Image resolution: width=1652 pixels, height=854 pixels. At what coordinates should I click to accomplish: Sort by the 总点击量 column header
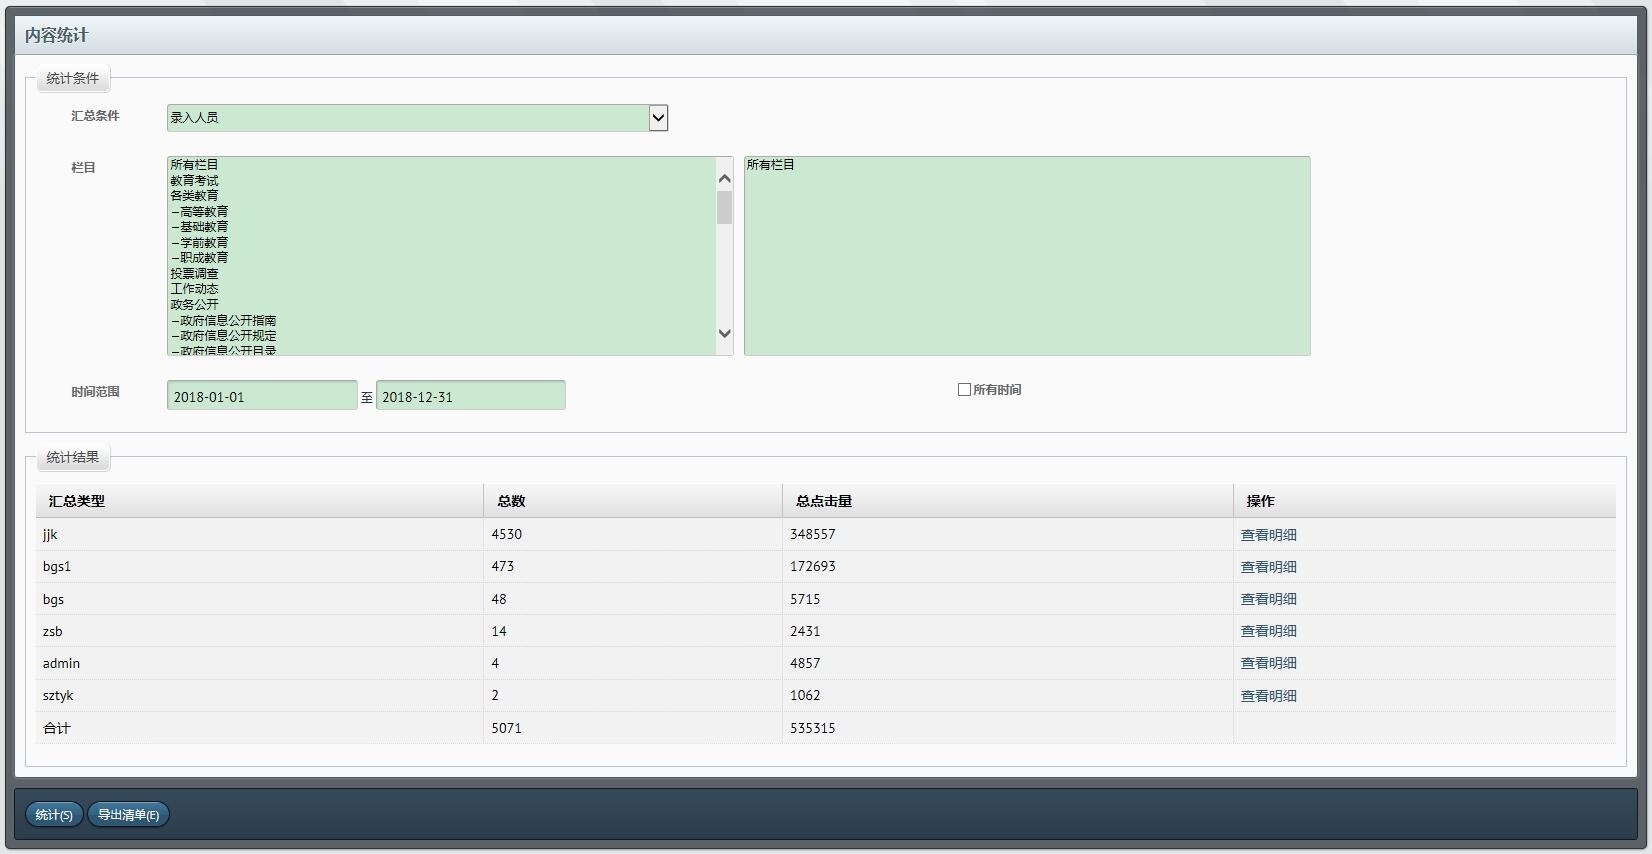(824, 501)
